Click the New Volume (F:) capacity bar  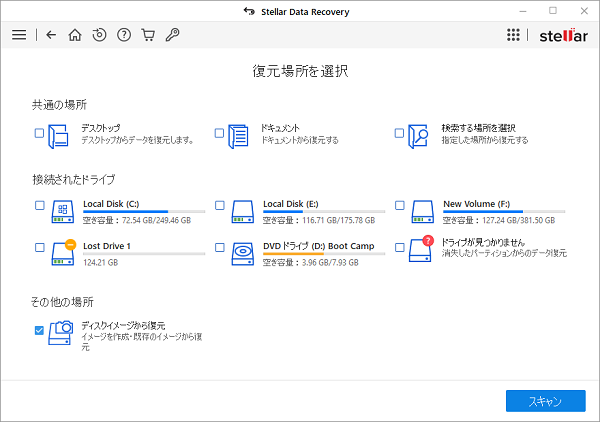[503, 212]
